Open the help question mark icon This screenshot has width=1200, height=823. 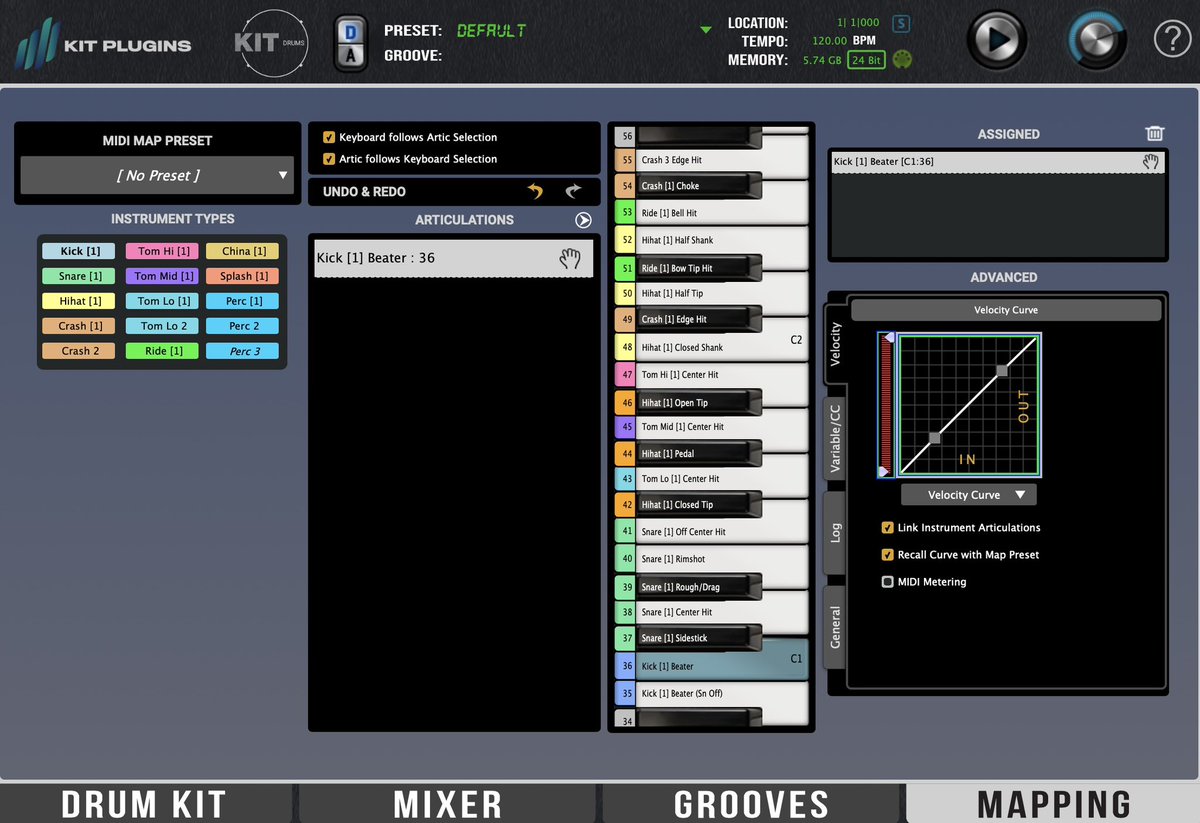point(1172,40)
